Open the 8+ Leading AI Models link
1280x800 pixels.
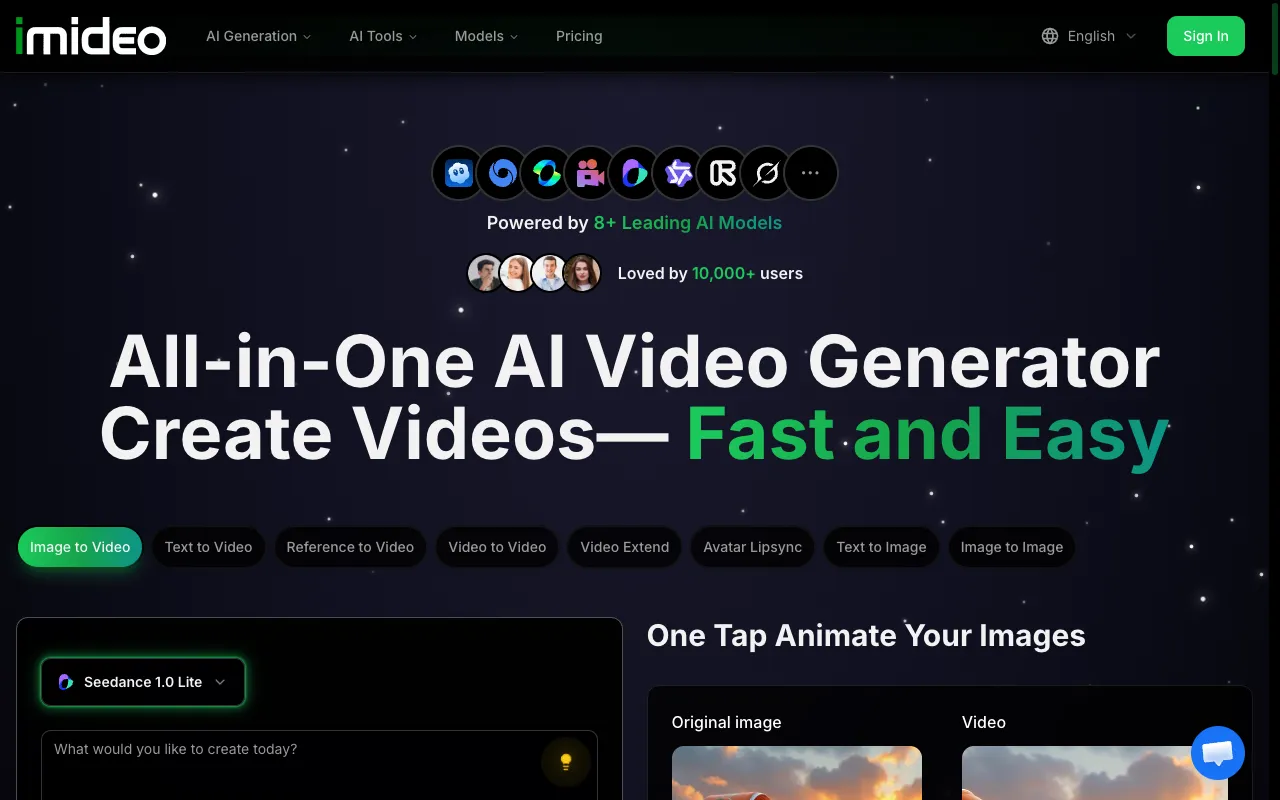(687, 223)
